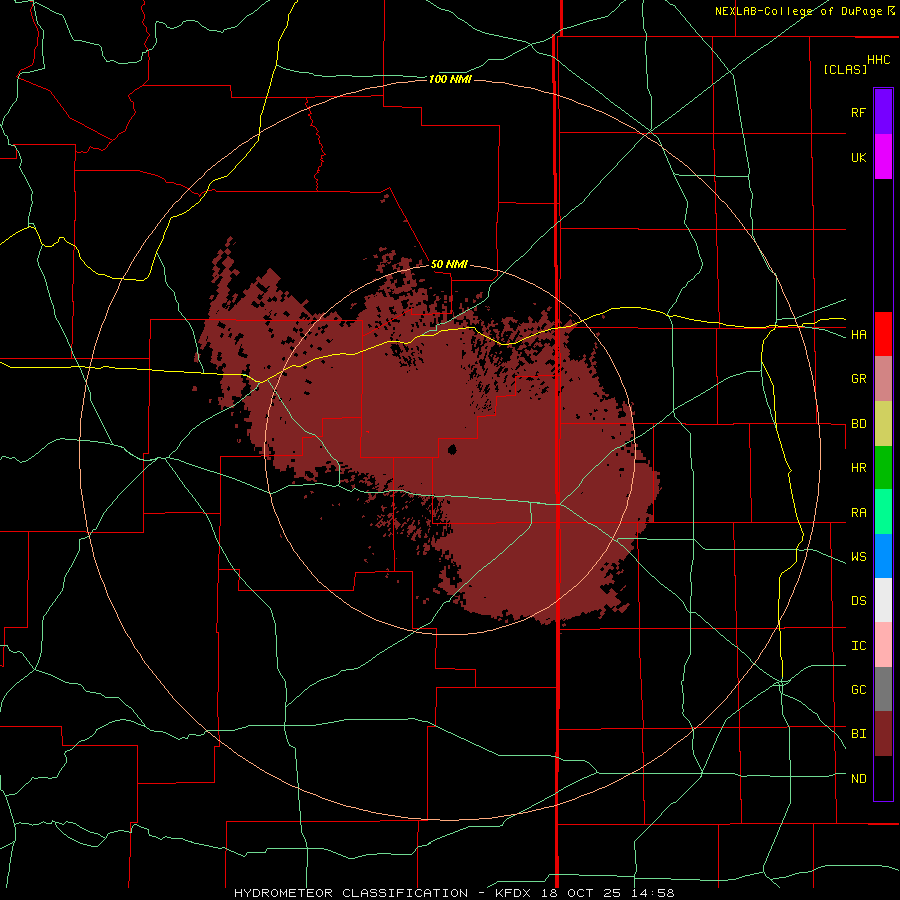900x900 pixels.
Task: Select the BD yellow legend swatch
Action: click(883, 424)
